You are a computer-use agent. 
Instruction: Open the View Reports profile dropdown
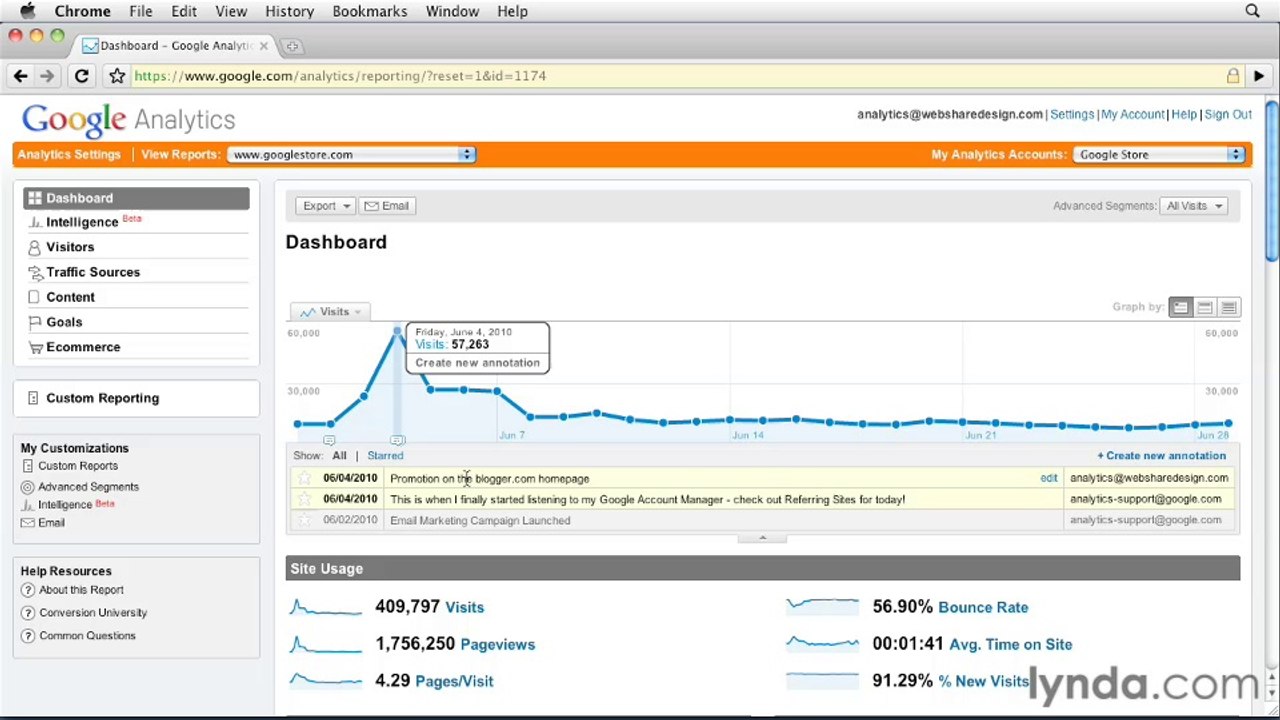(x=351, y=155)
